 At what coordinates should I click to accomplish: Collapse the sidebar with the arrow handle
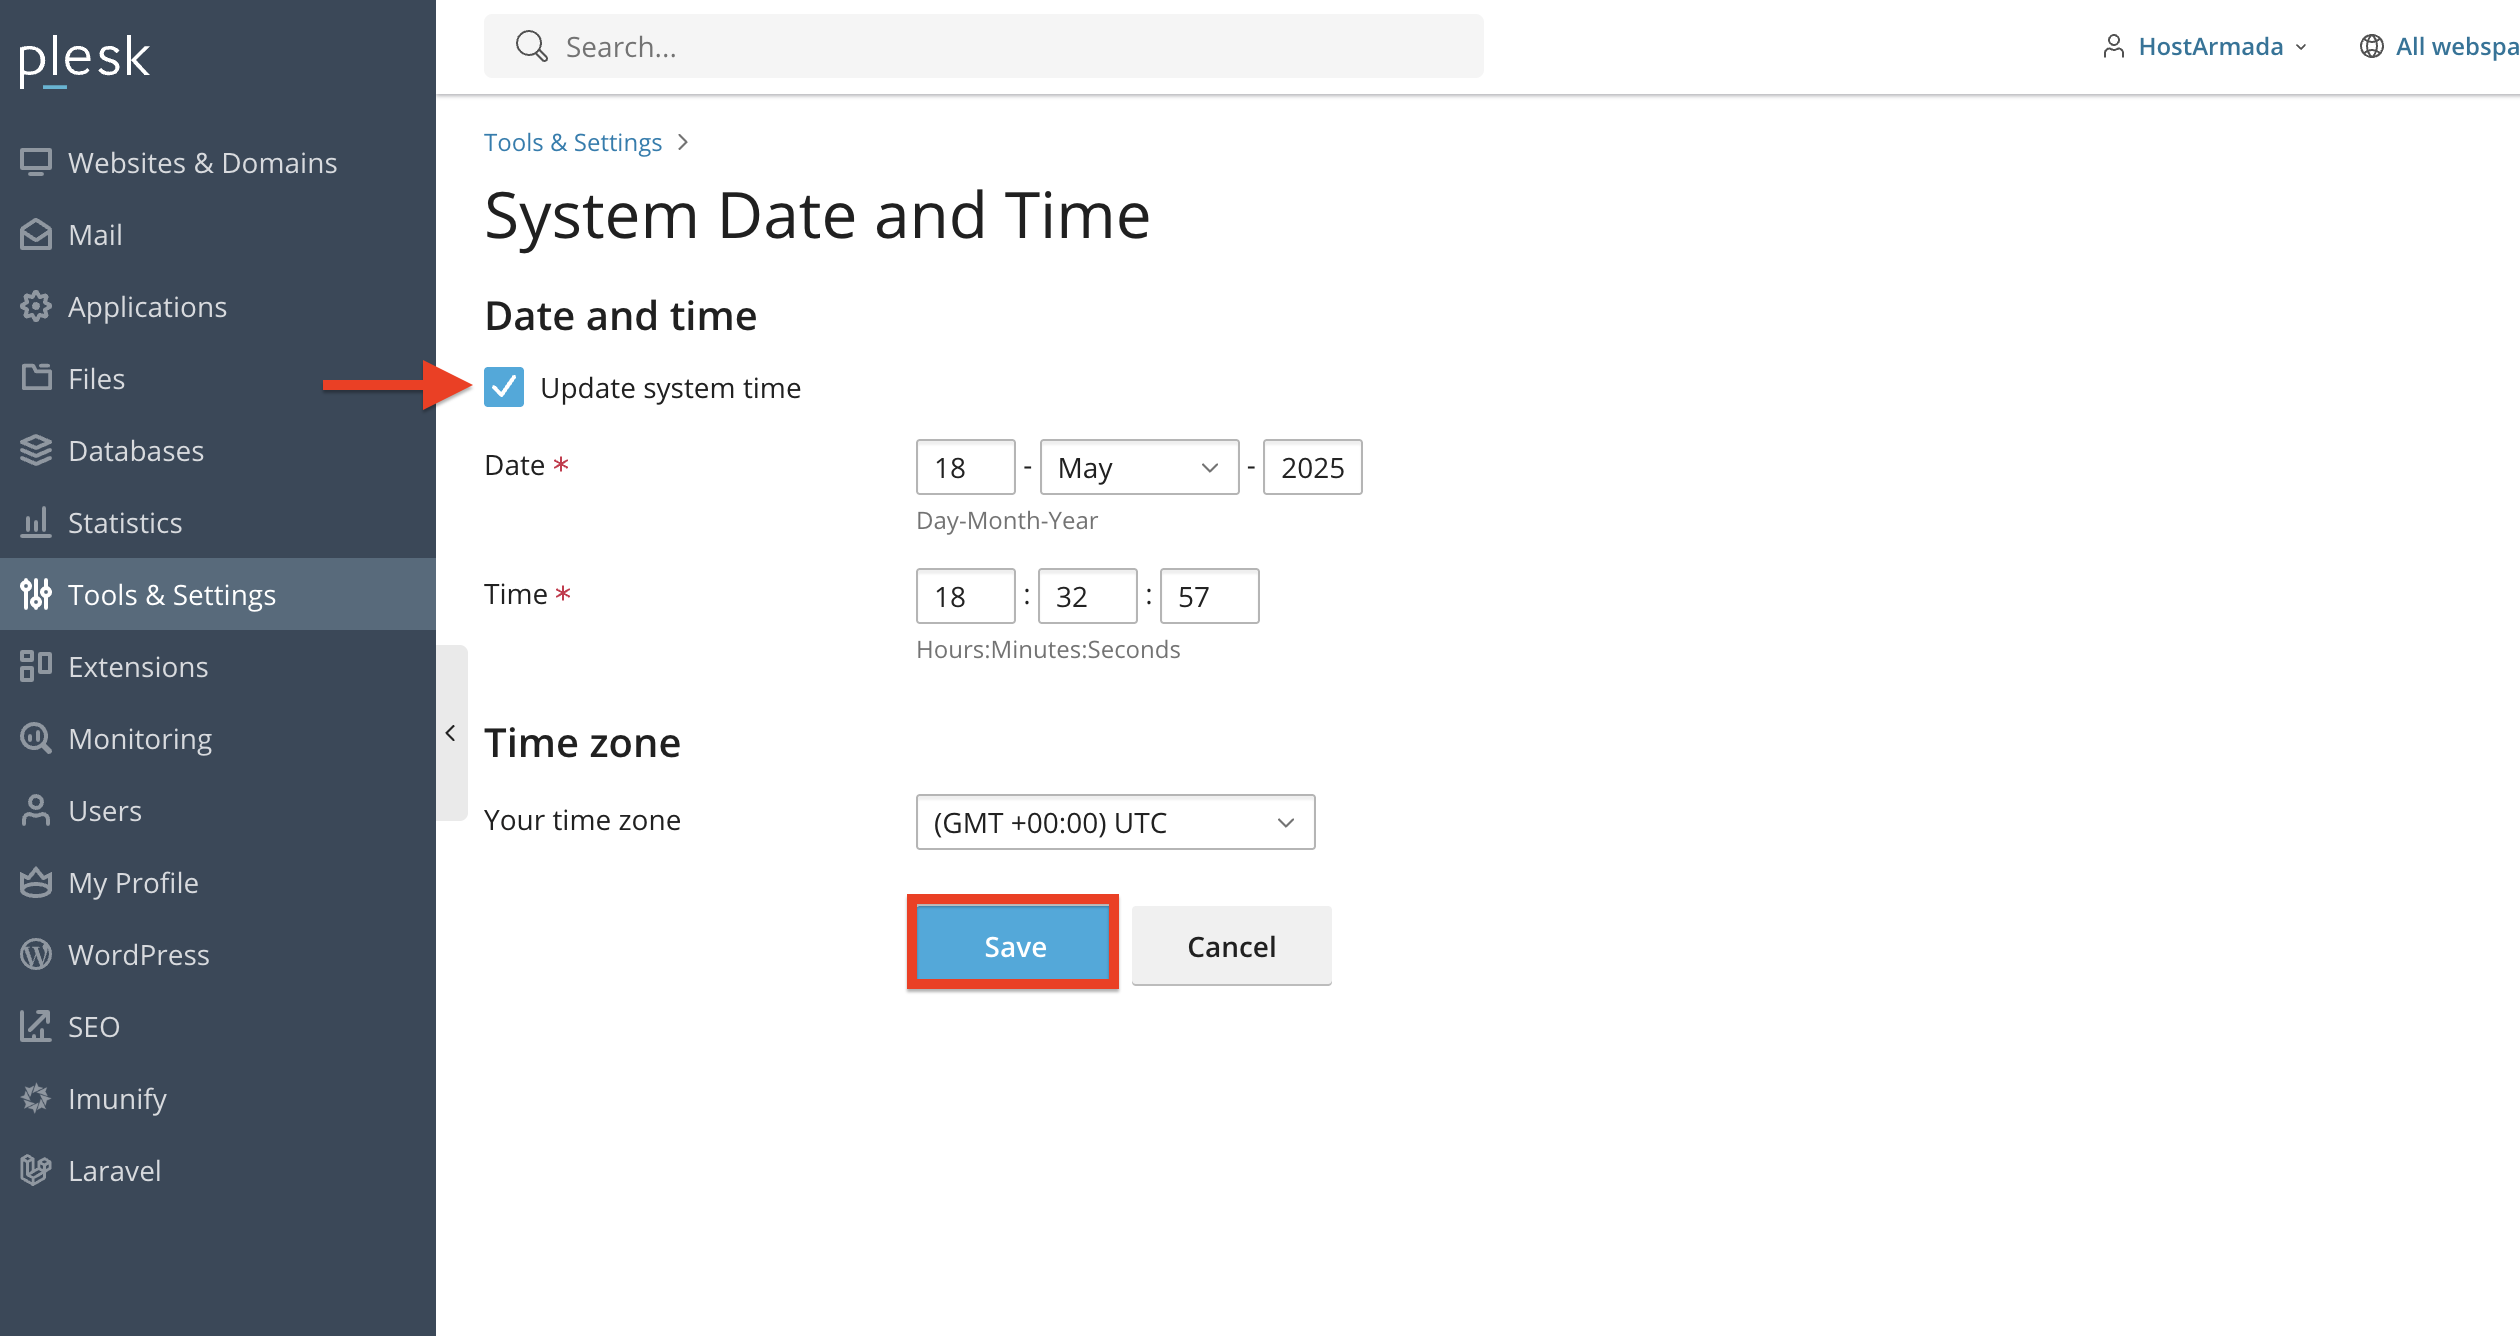click(x=451, y=733)
